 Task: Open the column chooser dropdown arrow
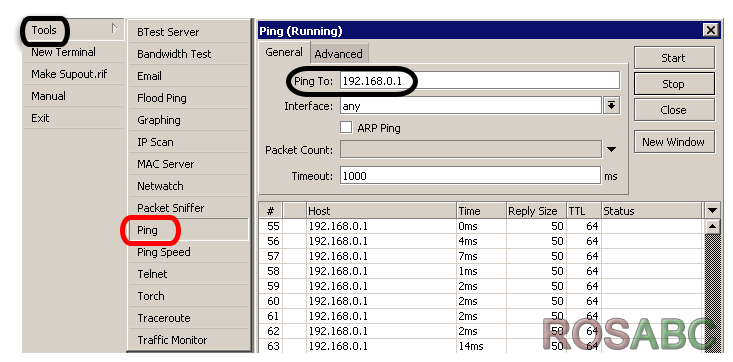(712, 210)
